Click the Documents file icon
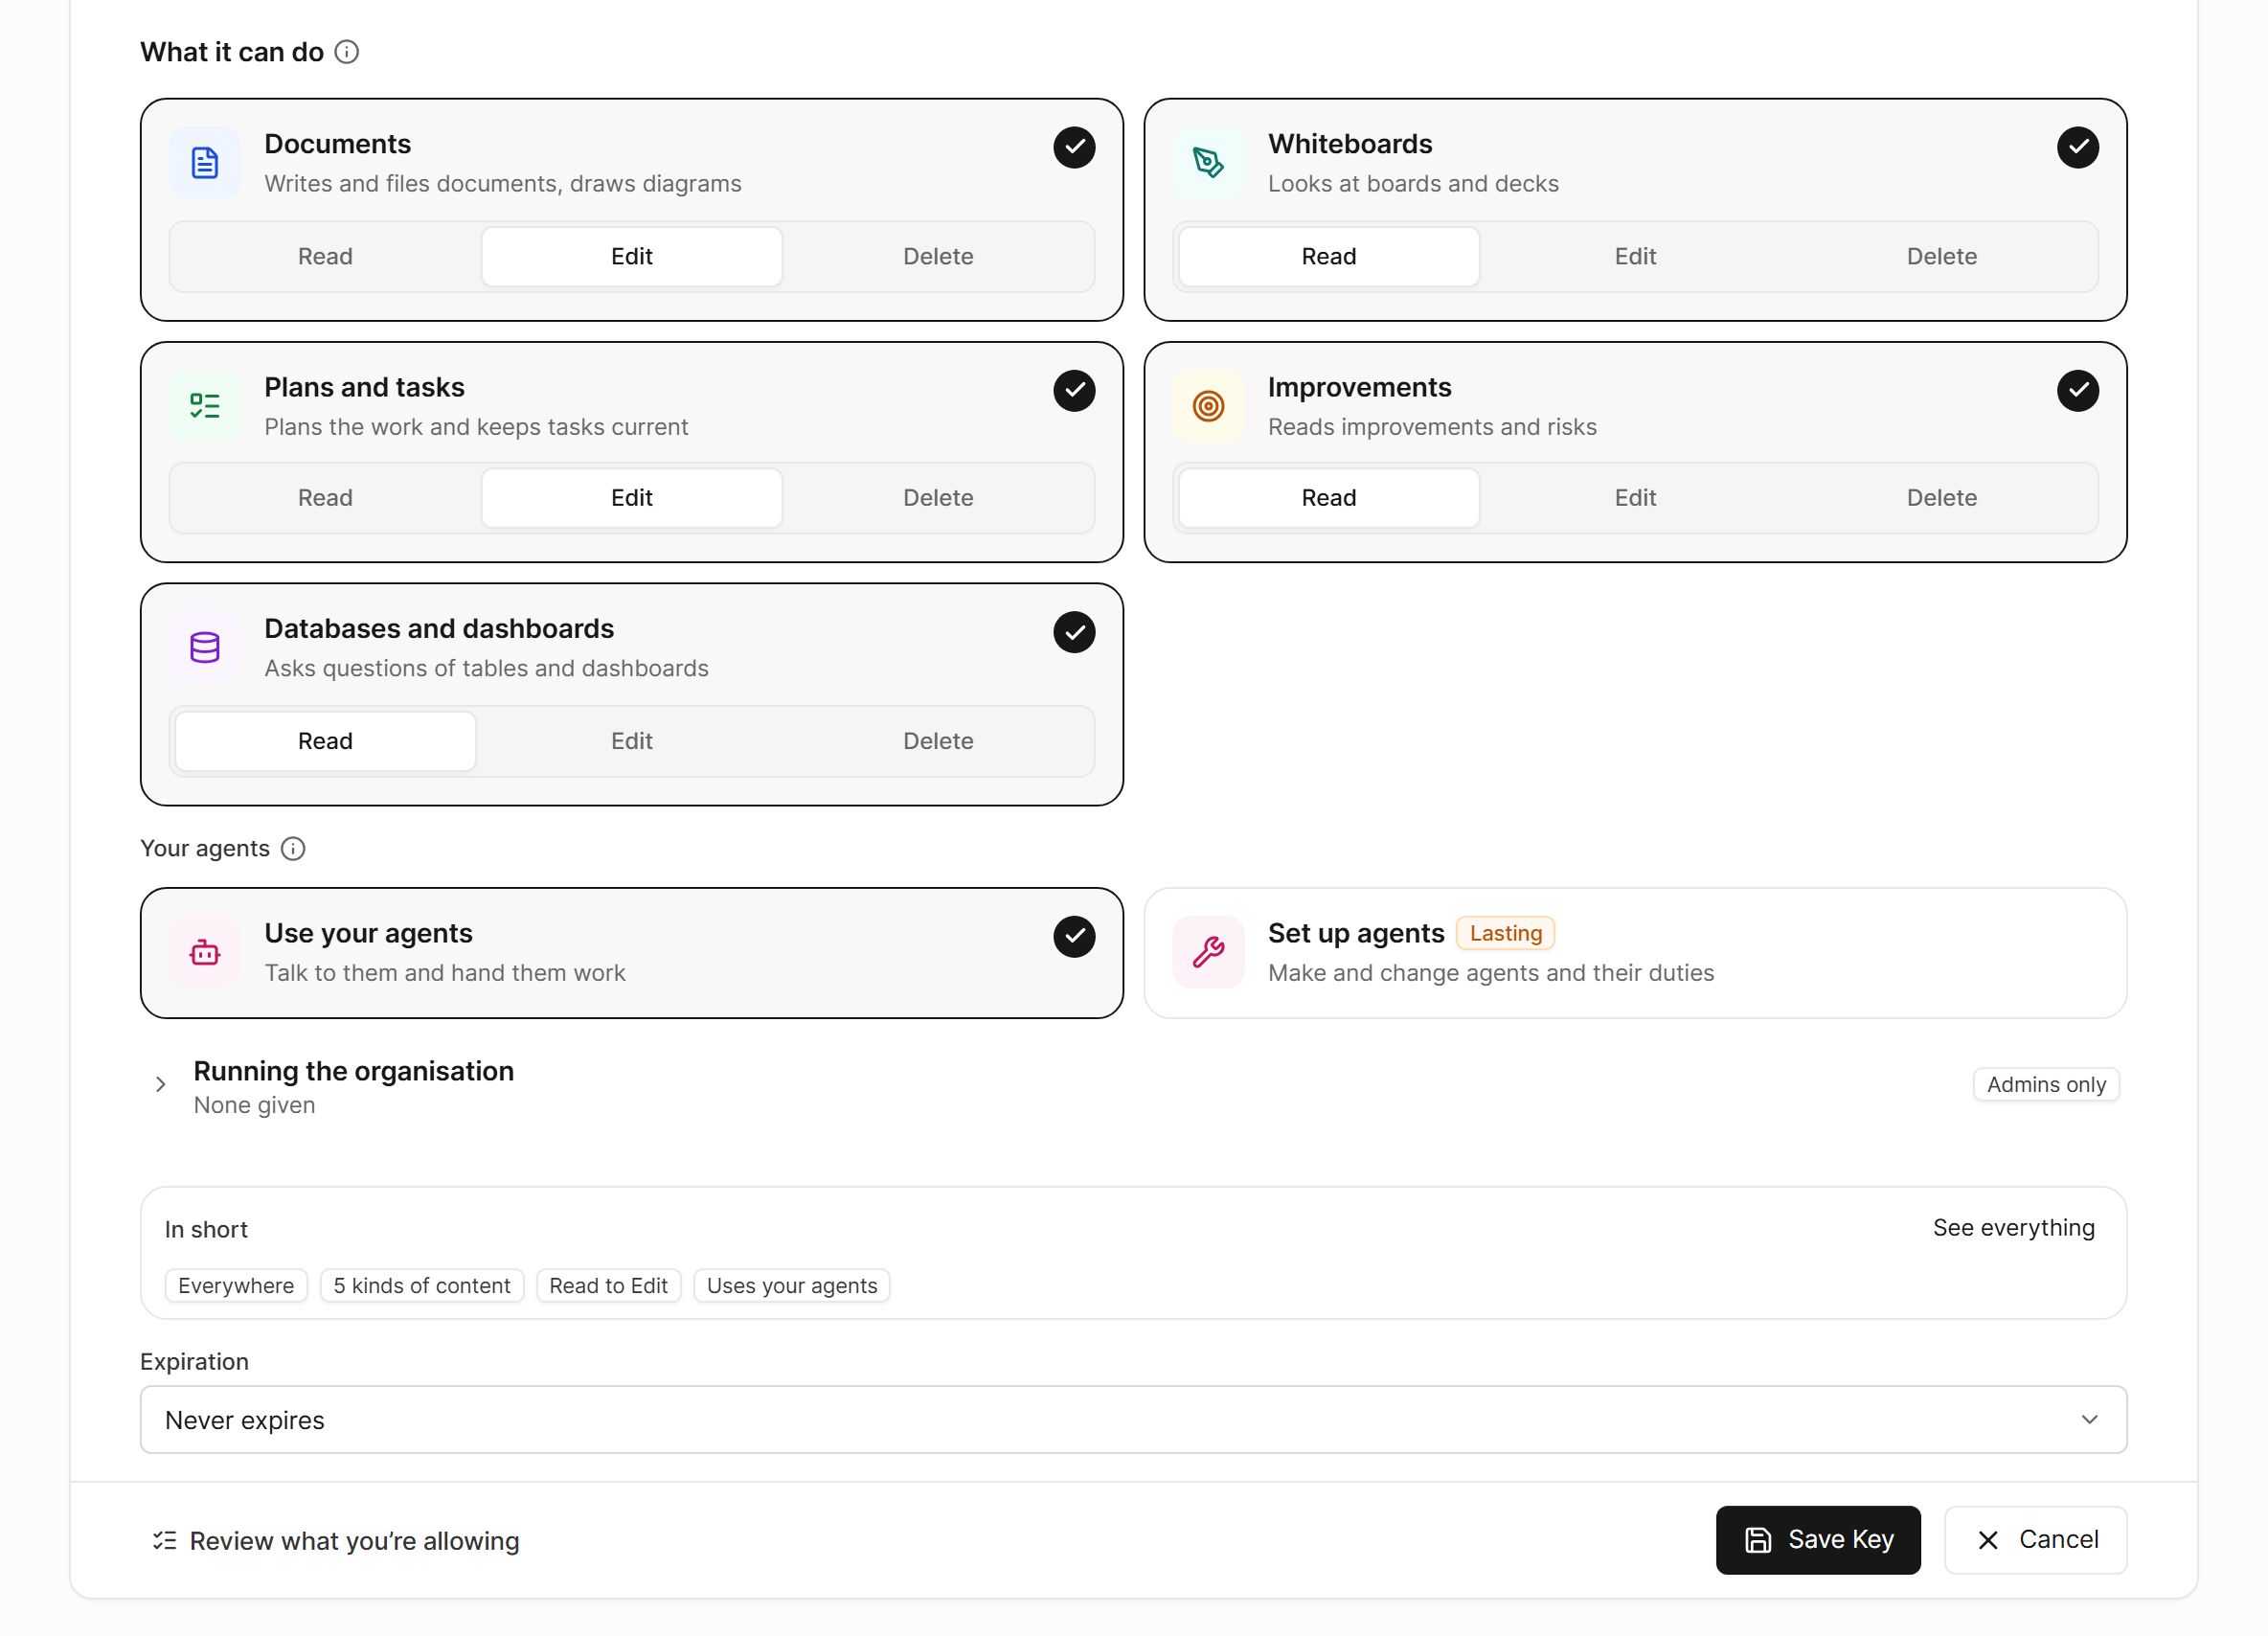Screen dimensions: 2268x1636 (205, 163)
